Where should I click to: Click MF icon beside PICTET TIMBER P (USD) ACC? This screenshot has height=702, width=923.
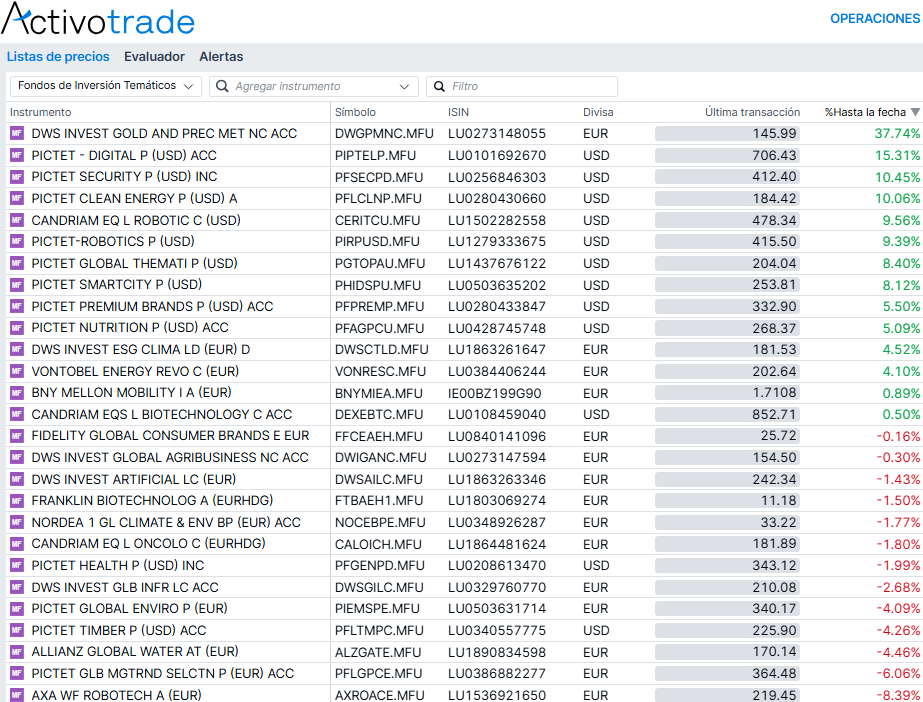pyautogui.click(x=16, y=630)
